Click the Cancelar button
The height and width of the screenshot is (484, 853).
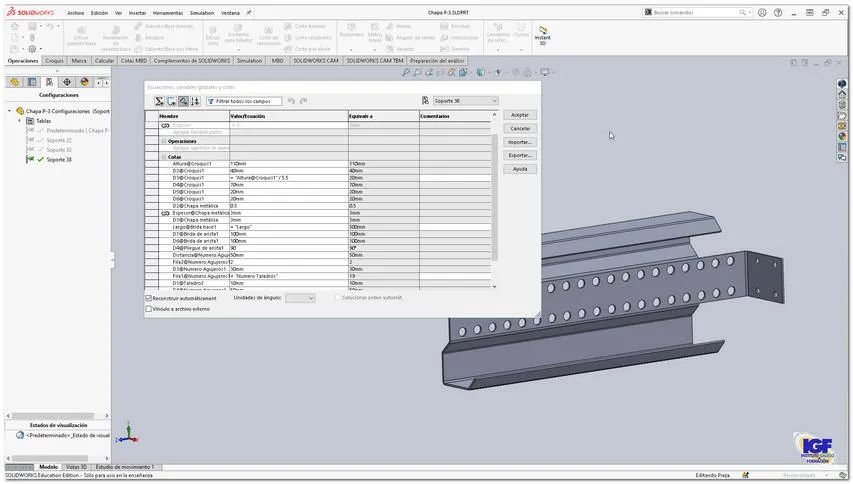coord(520,129)
